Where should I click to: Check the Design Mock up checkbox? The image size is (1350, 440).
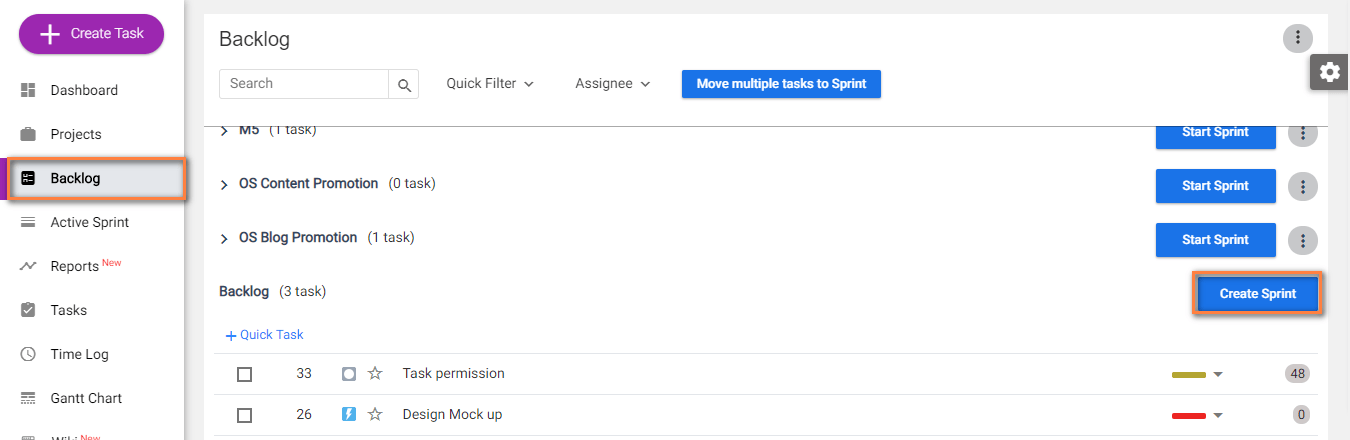click(x=244, y=415)
